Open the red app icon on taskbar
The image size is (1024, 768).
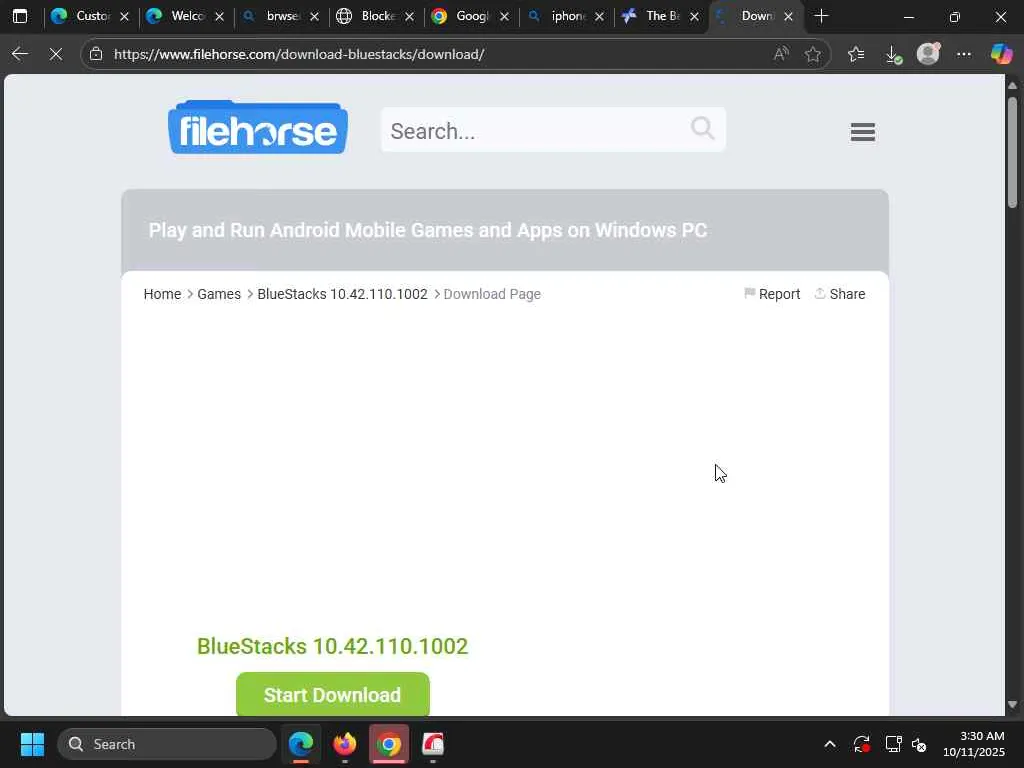point(432,744)
